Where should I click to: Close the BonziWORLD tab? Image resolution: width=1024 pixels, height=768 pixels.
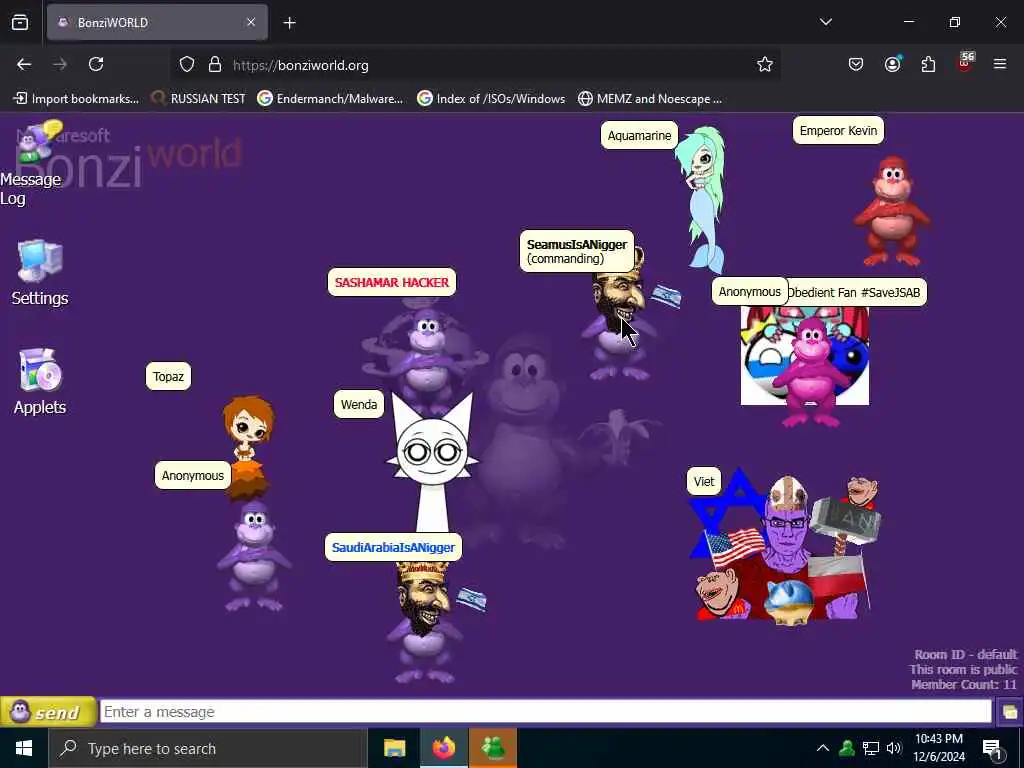(251, 22)
